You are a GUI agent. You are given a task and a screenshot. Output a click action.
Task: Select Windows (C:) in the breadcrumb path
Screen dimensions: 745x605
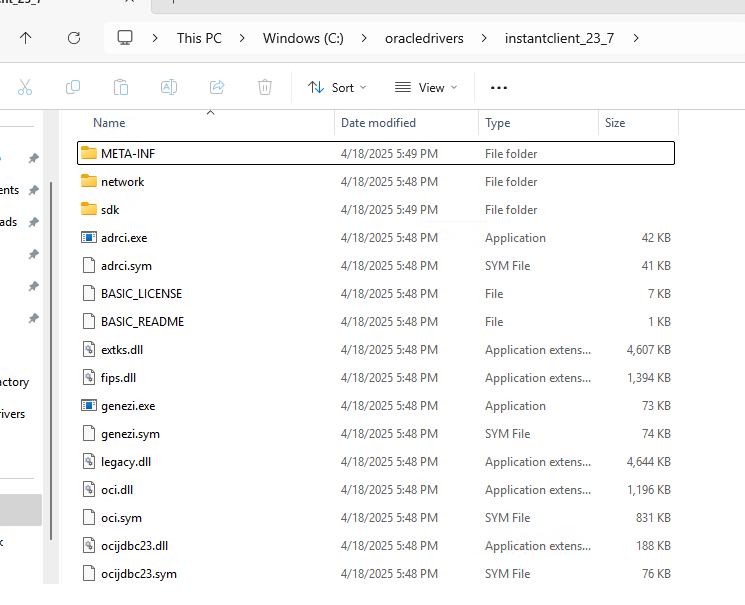pos(303,38)
